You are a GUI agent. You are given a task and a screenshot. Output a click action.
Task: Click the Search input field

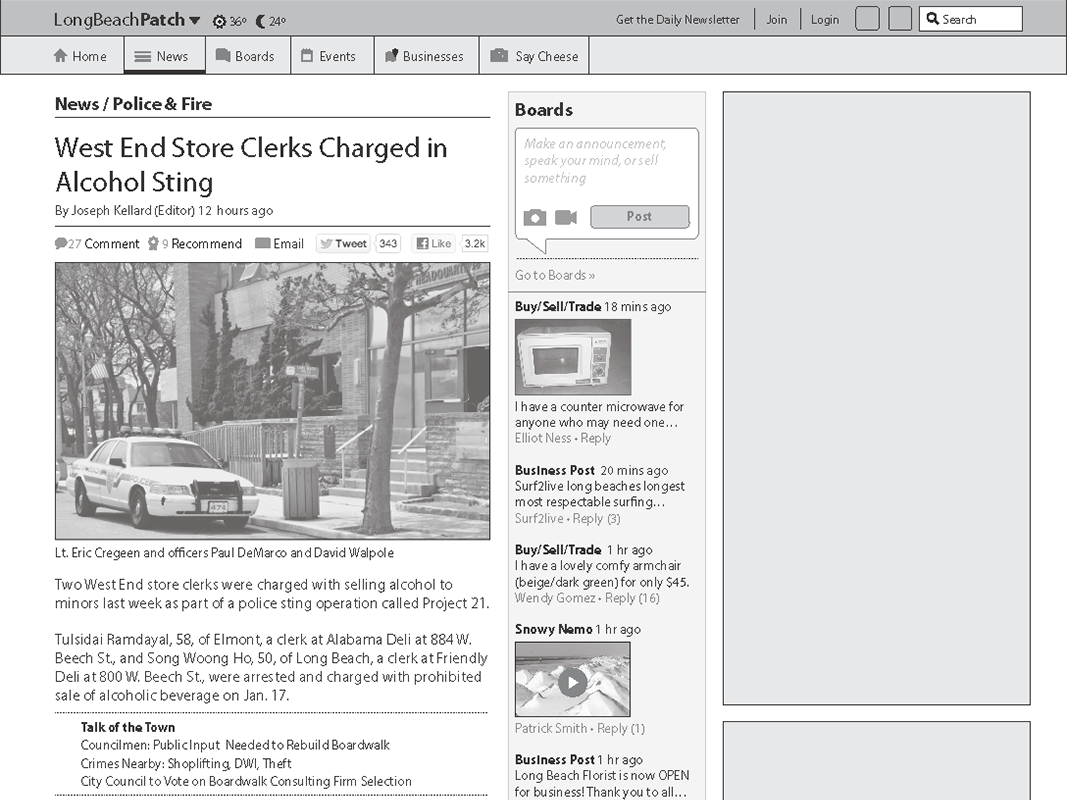(x=970, y=19)
